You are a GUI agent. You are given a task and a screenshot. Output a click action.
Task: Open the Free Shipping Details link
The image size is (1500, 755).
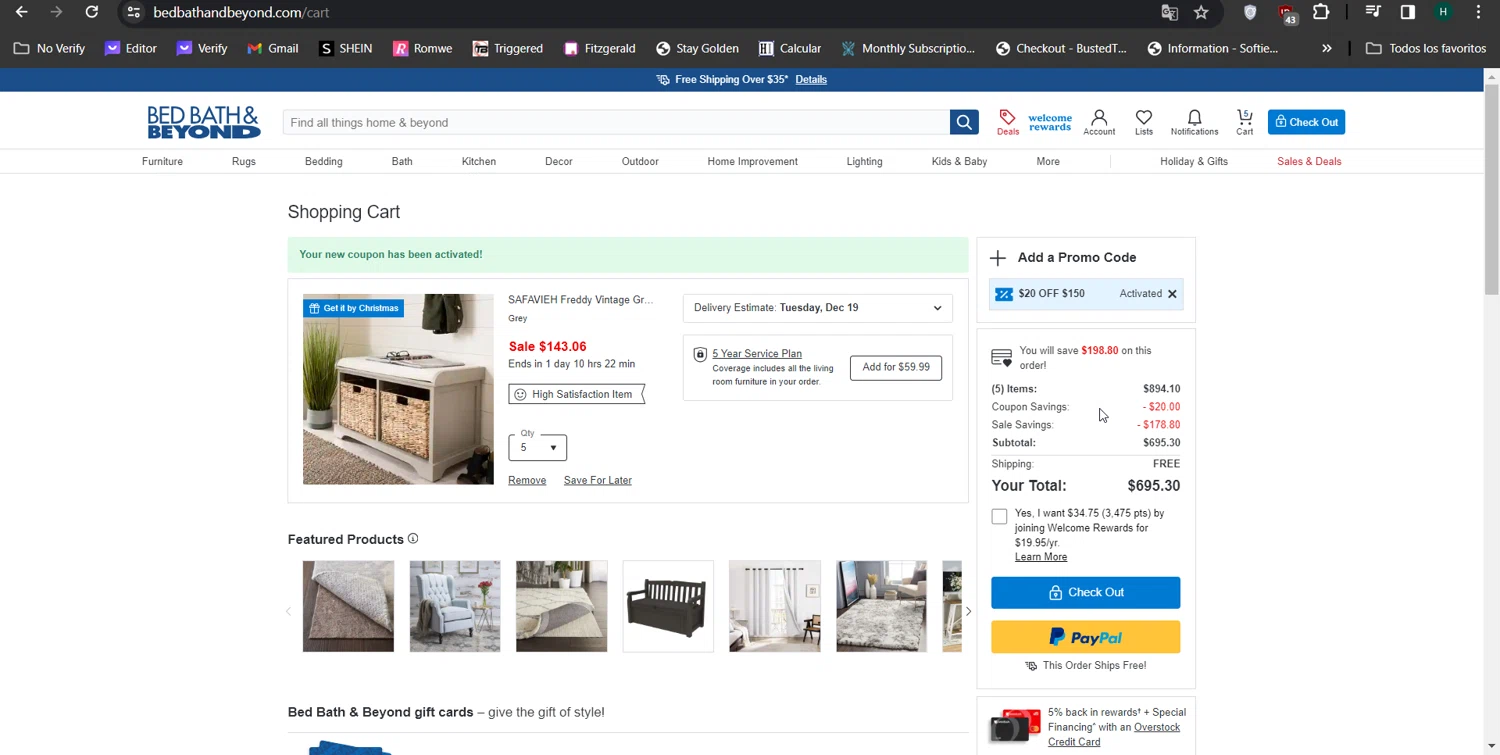click(x=811, y=79)
